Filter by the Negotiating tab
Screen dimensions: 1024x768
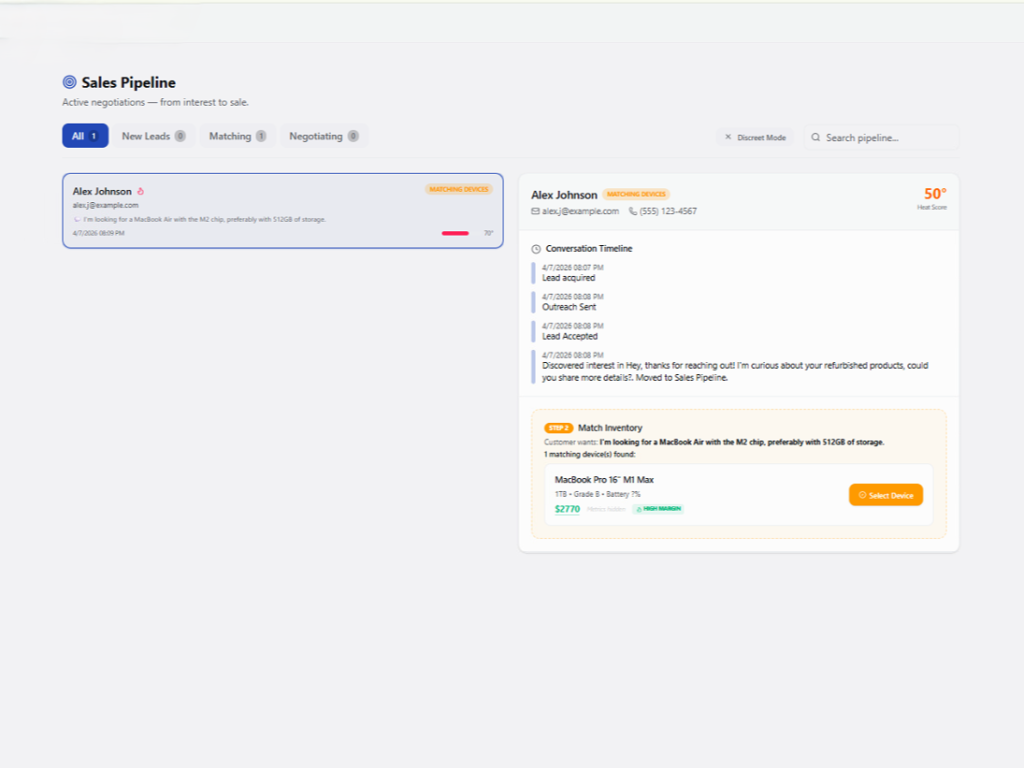pyautogui.click(x=323, y=136)
